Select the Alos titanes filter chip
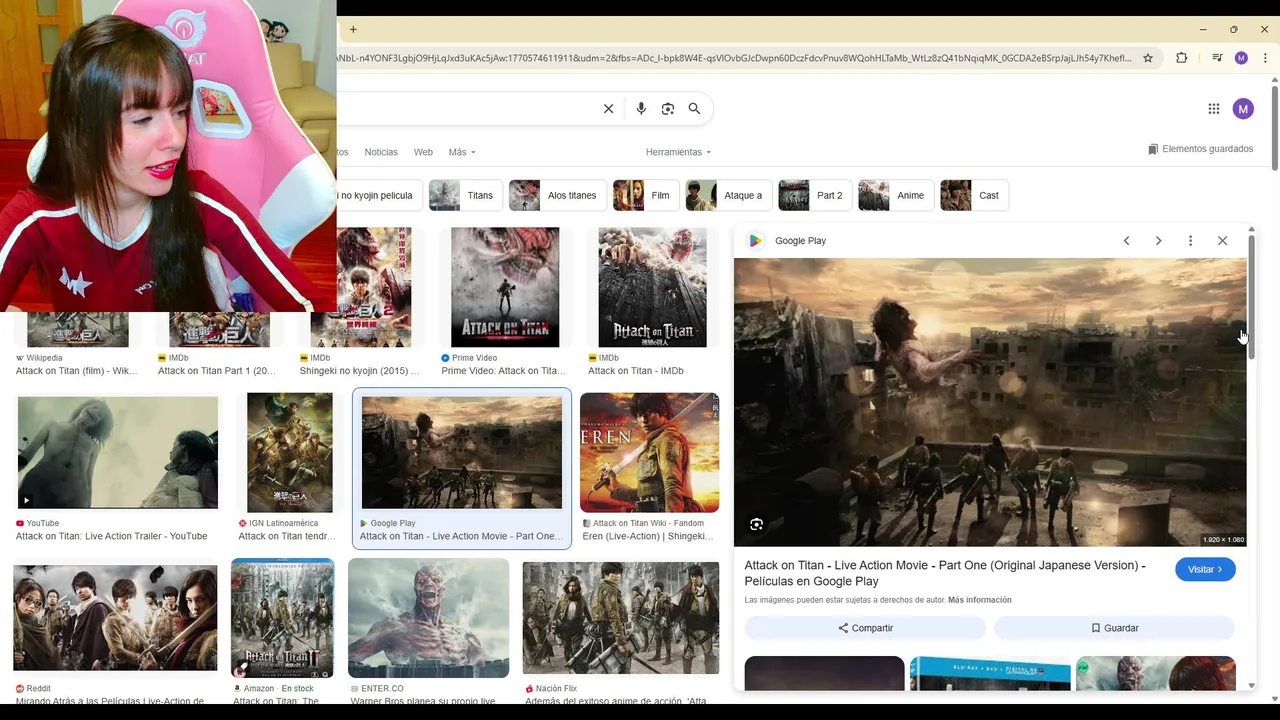 [x=557, y=195]
